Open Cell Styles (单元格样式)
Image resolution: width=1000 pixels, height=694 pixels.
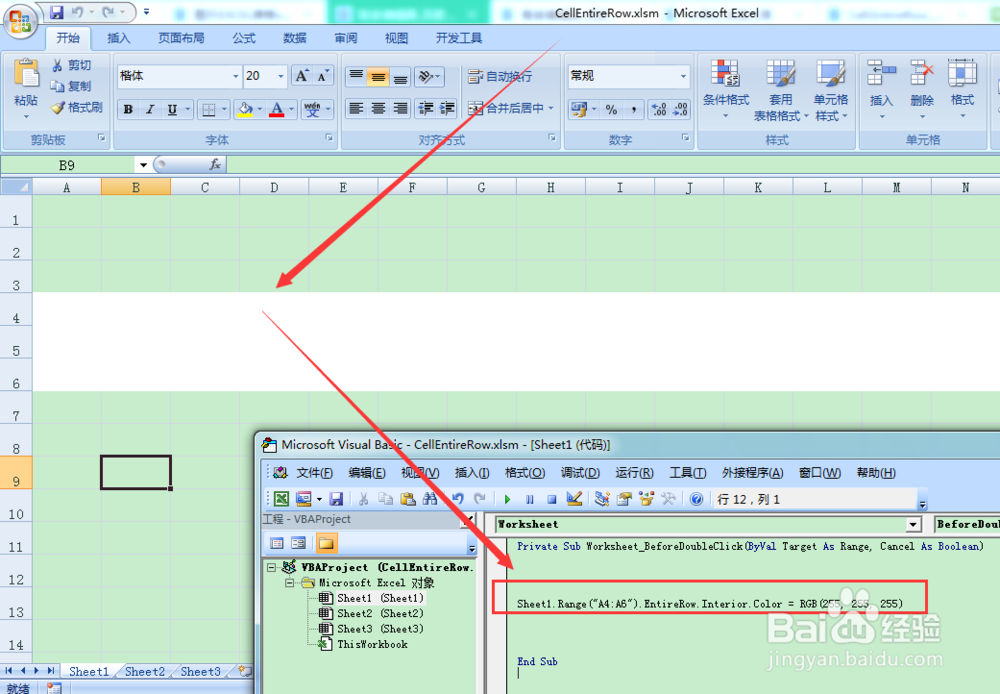[830, 90]
